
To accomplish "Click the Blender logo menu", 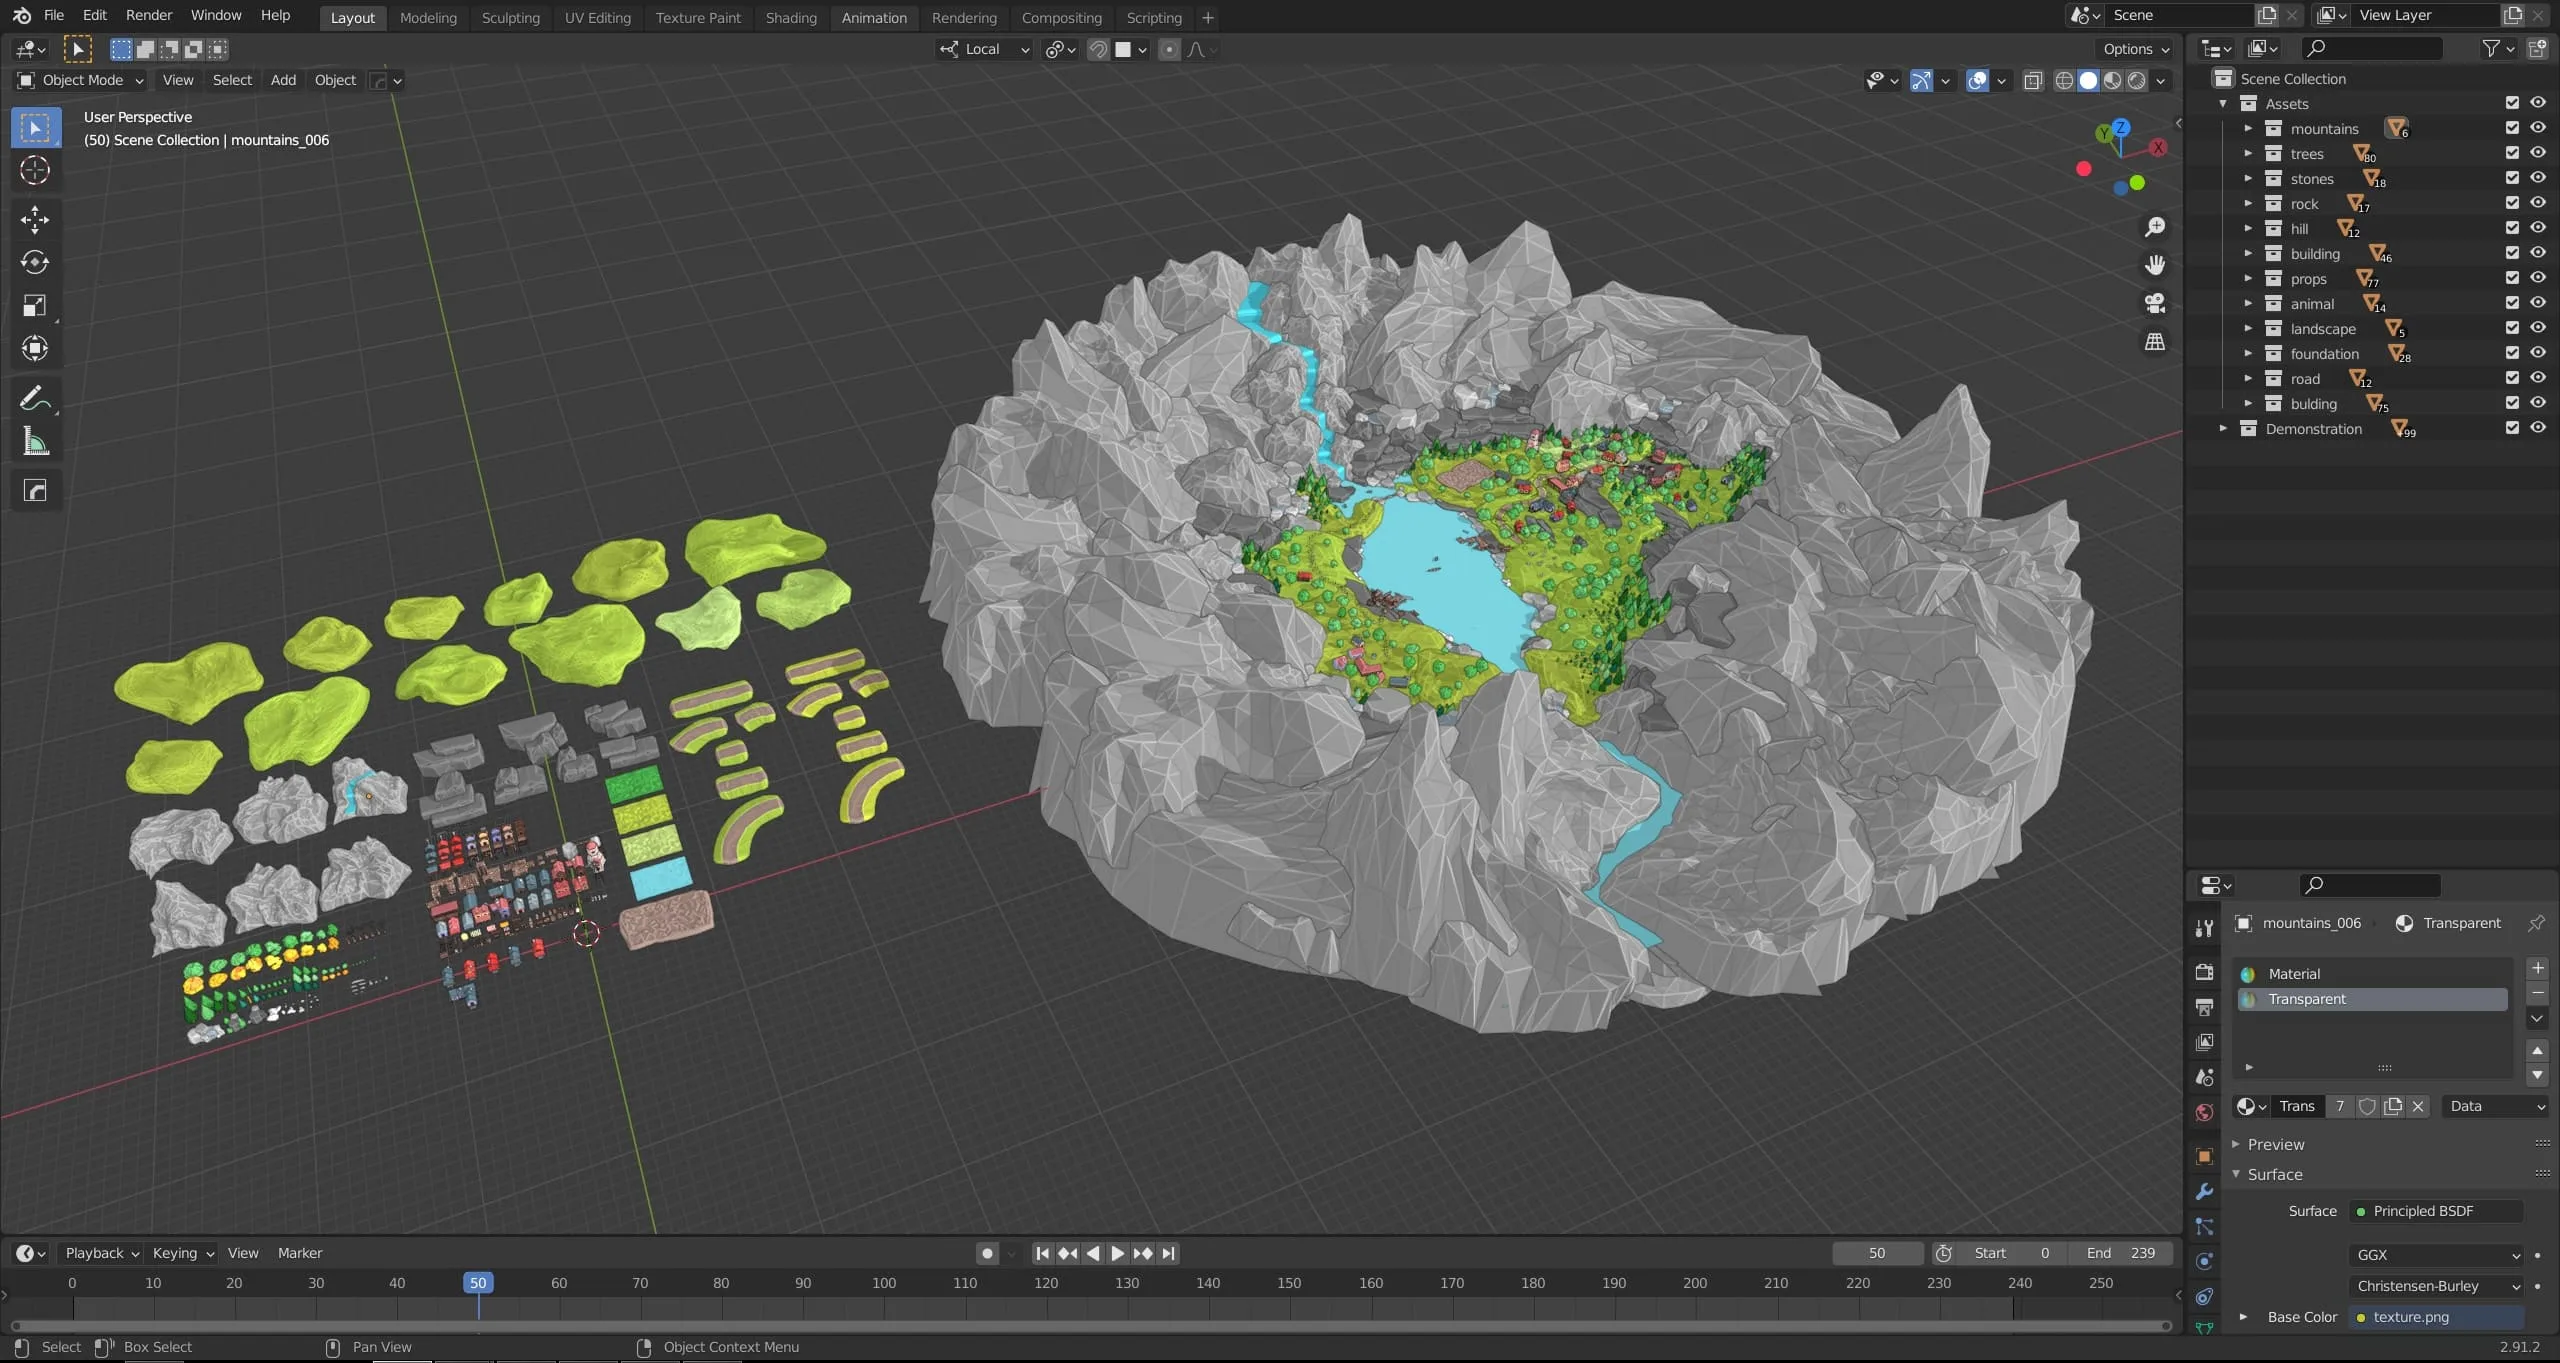I will tap(21, 15).
